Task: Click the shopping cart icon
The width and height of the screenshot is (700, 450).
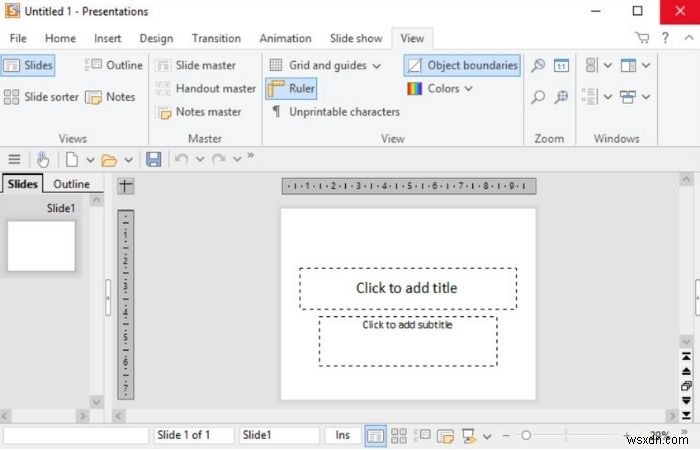Action: click(x=642, y=38)
